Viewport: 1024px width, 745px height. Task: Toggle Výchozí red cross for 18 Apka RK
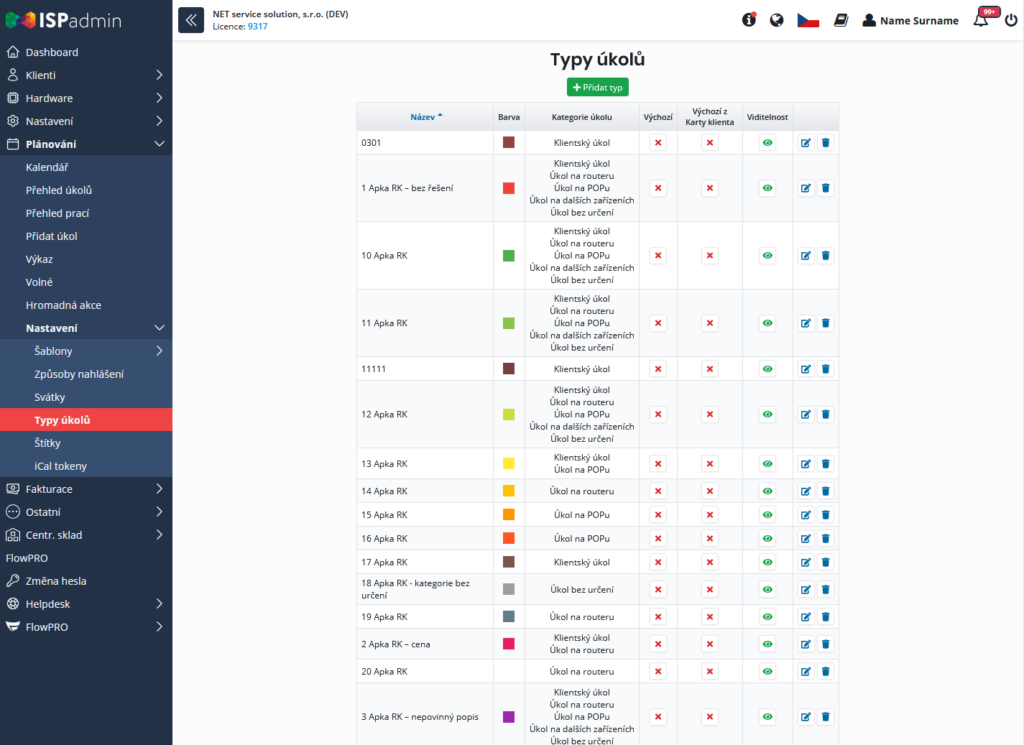click(x=658, y=590)
